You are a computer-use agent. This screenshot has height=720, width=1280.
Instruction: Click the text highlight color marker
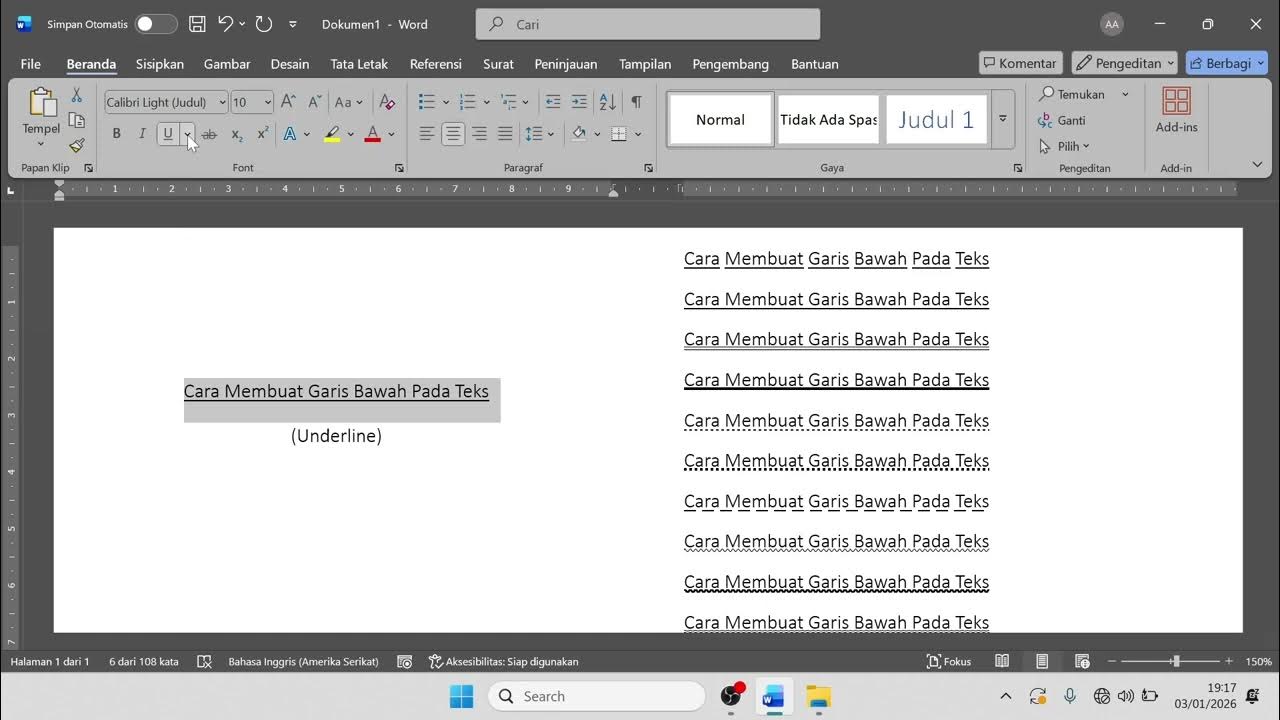tap(332, 134)
